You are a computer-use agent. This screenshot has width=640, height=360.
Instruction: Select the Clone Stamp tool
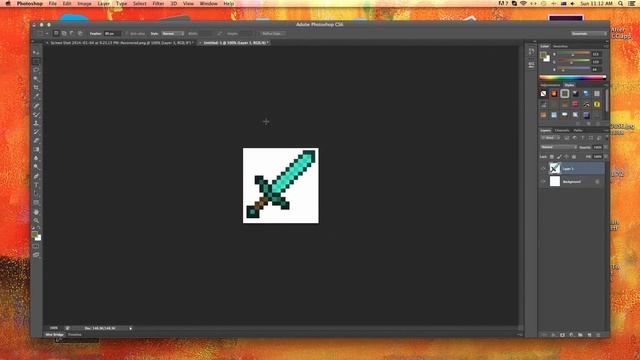point(36,123)
